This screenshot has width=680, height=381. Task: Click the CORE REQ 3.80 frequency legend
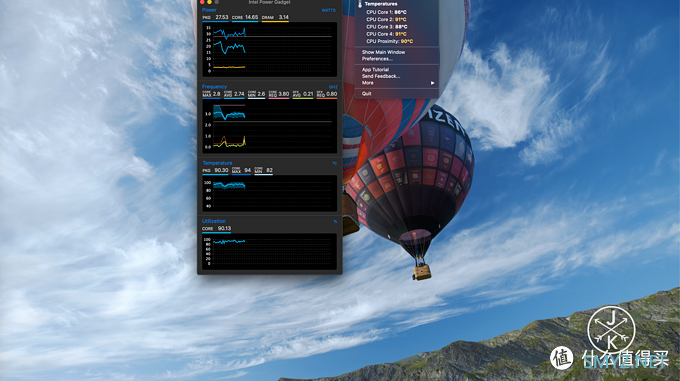point(279,94)
